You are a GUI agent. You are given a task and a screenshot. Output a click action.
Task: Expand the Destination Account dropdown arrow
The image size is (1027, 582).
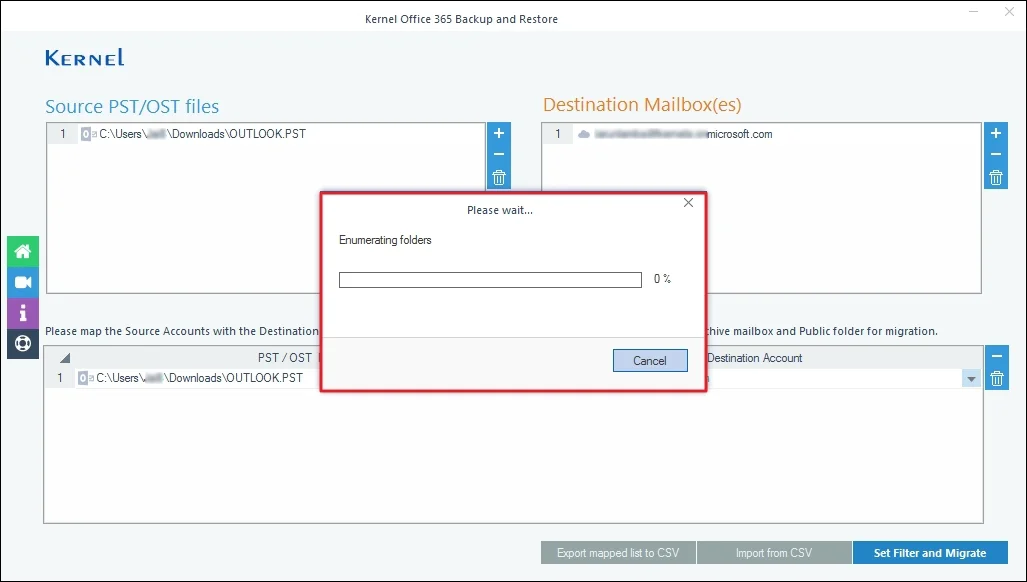[x=970, y=379]
